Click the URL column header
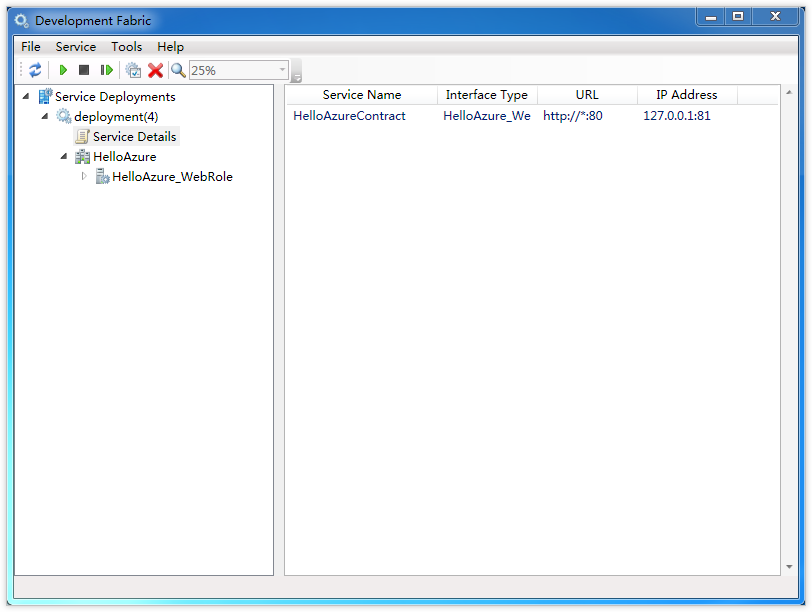The width and height of the screenshot is (812, 612). tap(587, 95)
